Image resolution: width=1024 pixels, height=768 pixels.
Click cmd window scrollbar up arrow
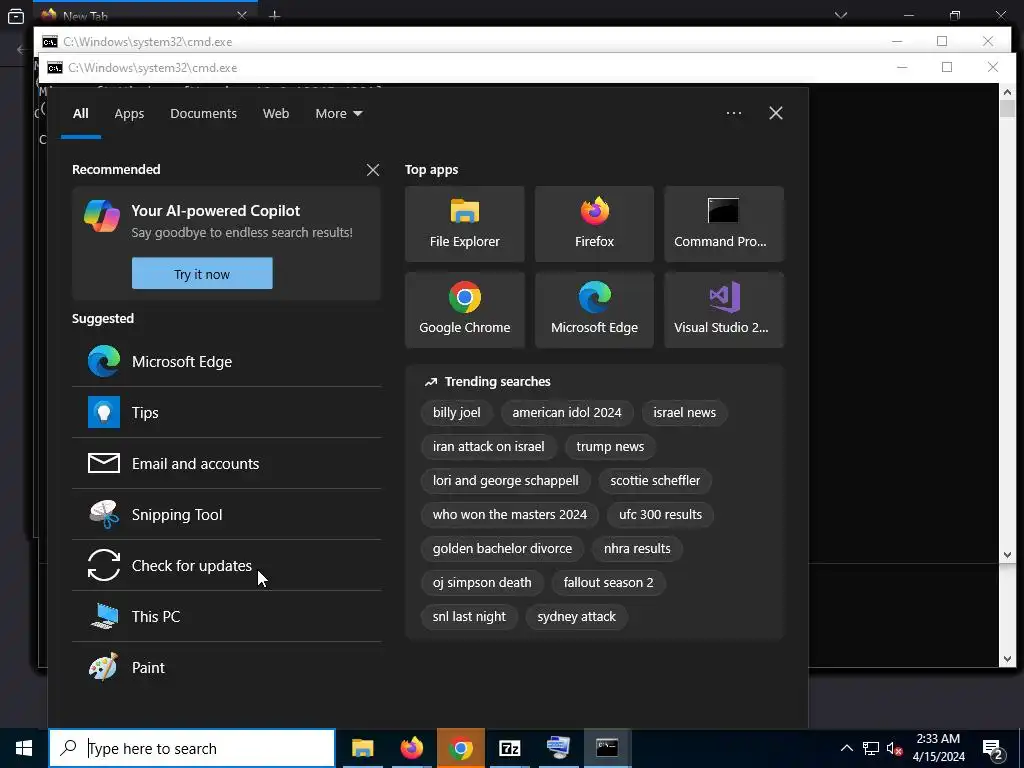pos(1006,93)
